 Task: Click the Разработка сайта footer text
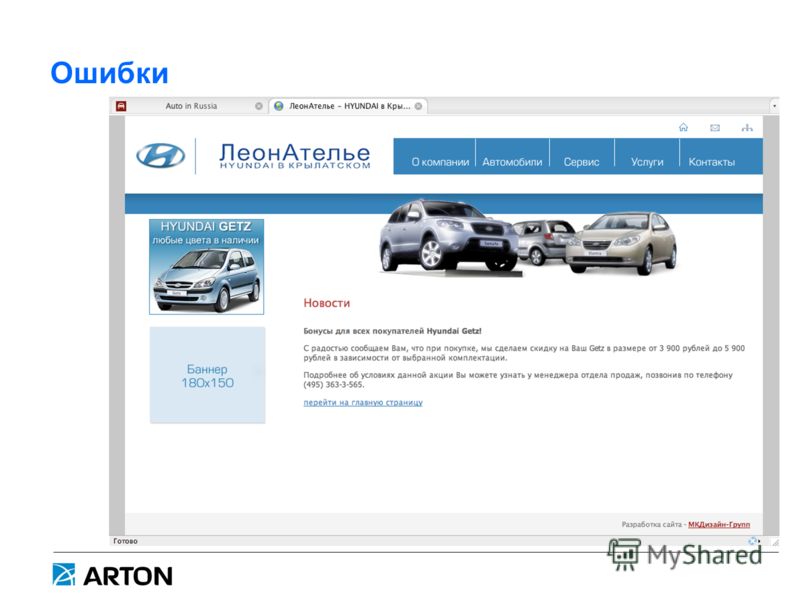pyautogui.click(x=652, y=524)
